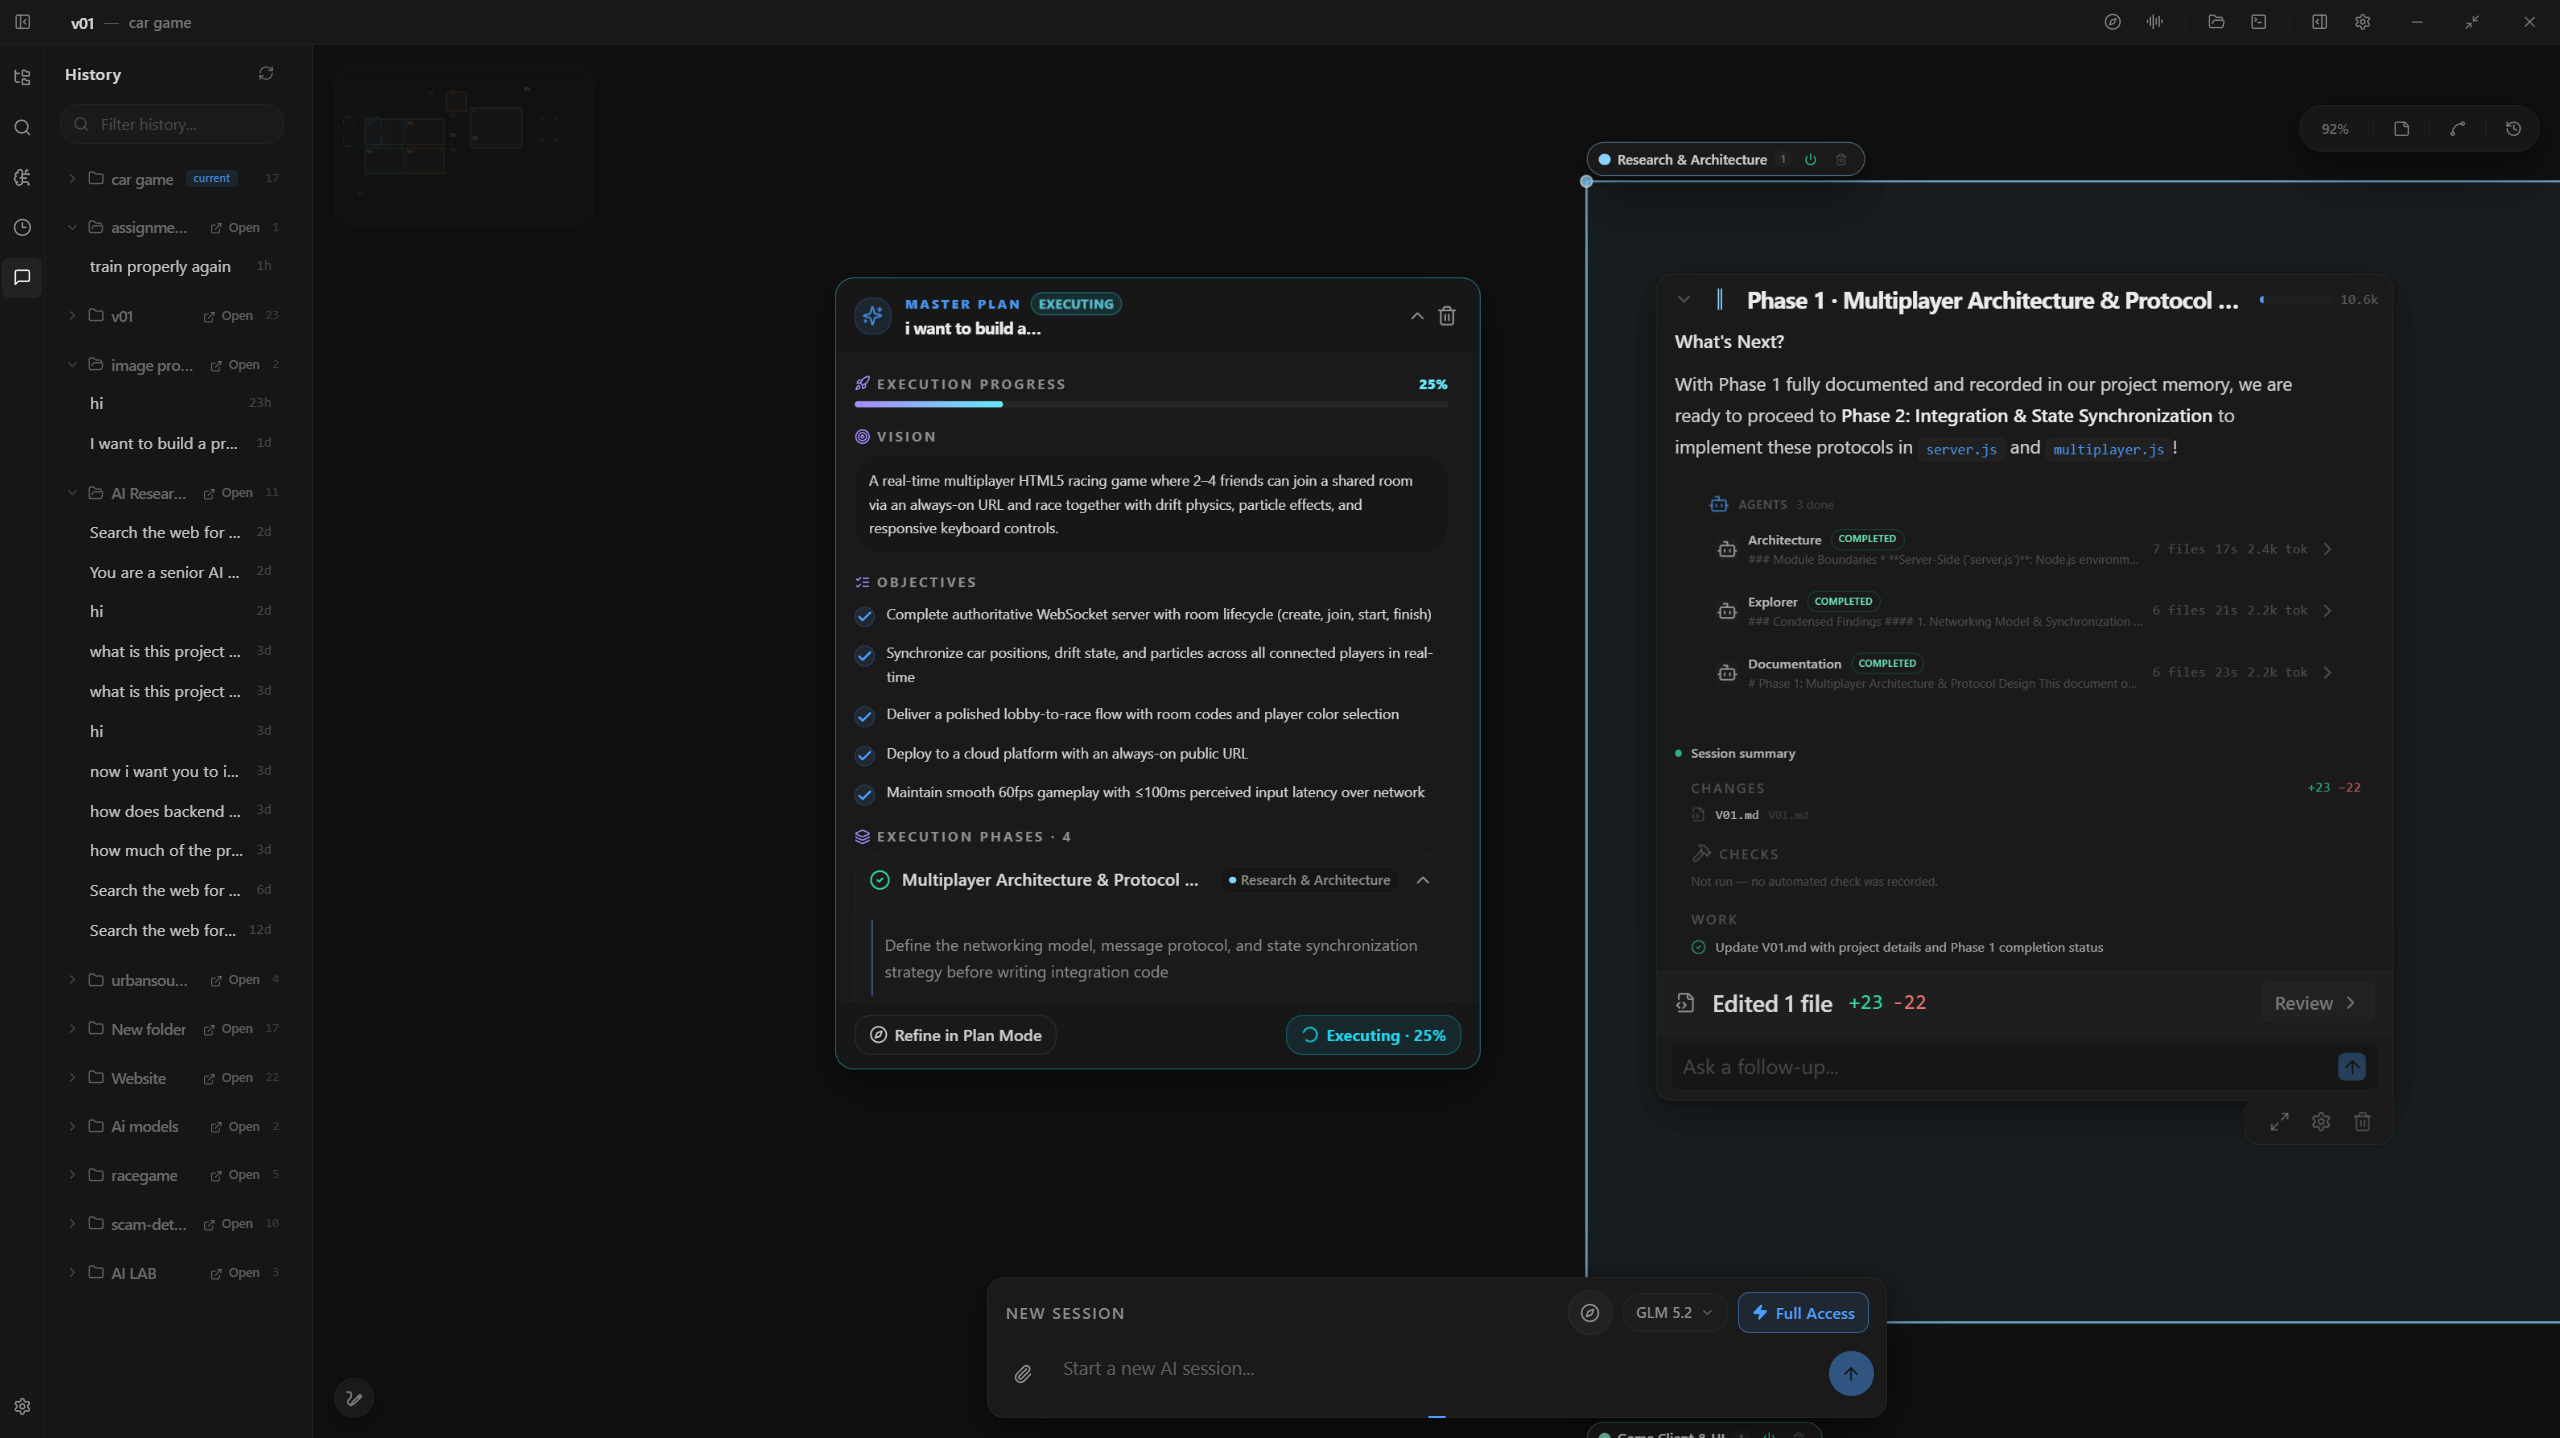Toggle the Synchronize car positions objective checkmark
The image size is (2560, 1438).
[x=864, y=655]
